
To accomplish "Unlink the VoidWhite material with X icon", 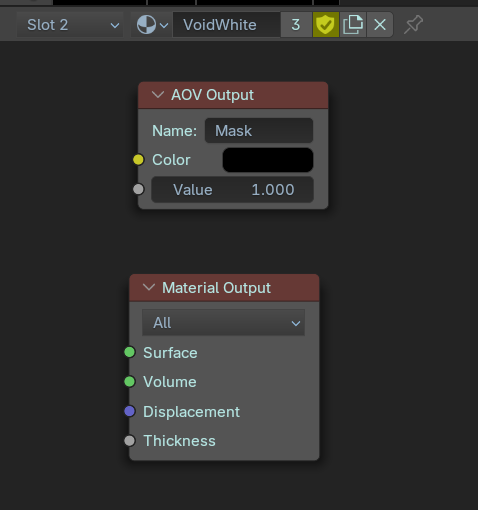I will pos(380,25).
